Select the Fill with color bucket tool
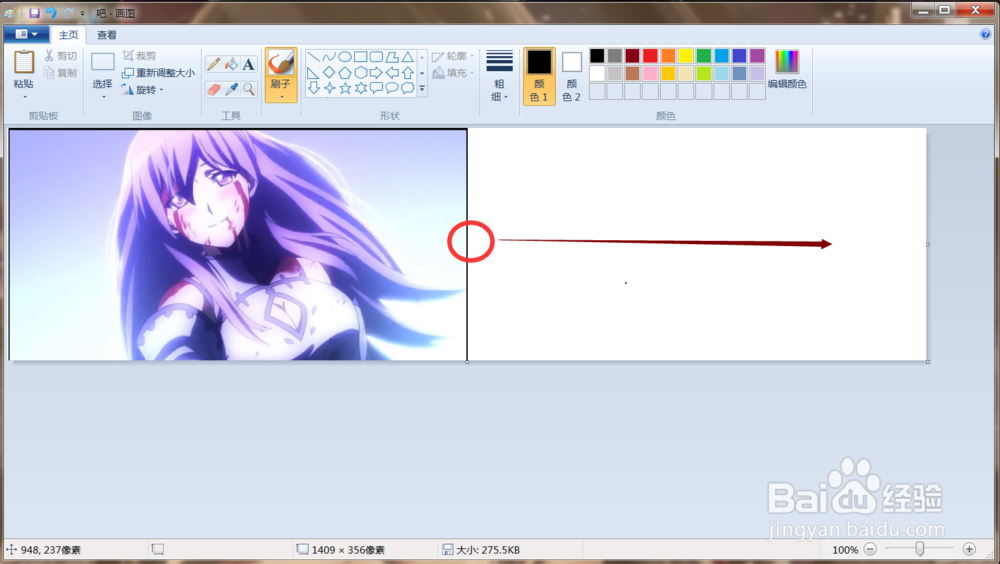 point(231,64)
